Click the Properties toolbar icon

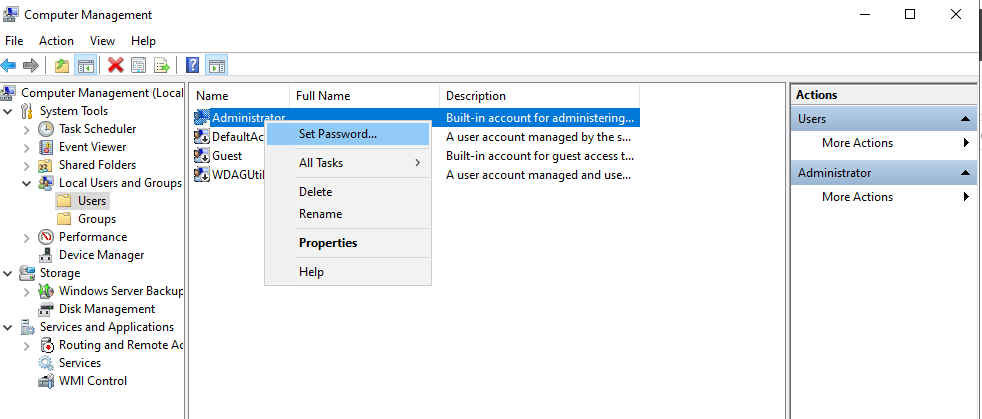pyautogui.click(x=138, y=65)
